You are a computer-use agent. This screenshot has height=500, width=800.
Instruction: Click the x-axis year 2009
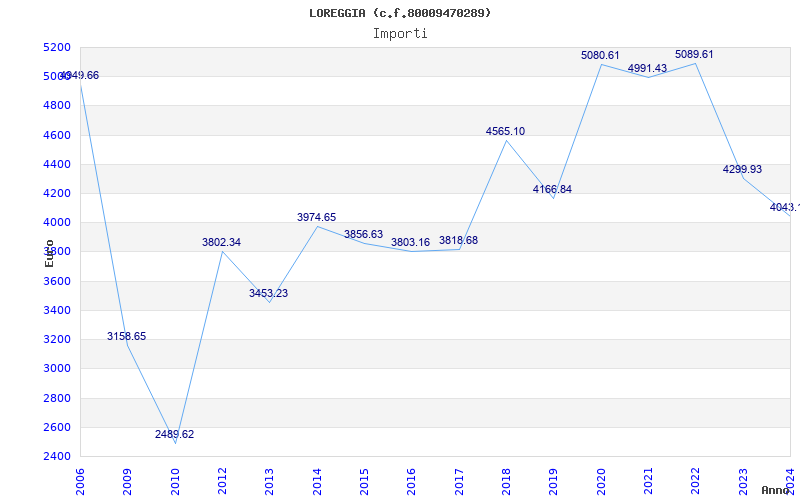point(128,482)
